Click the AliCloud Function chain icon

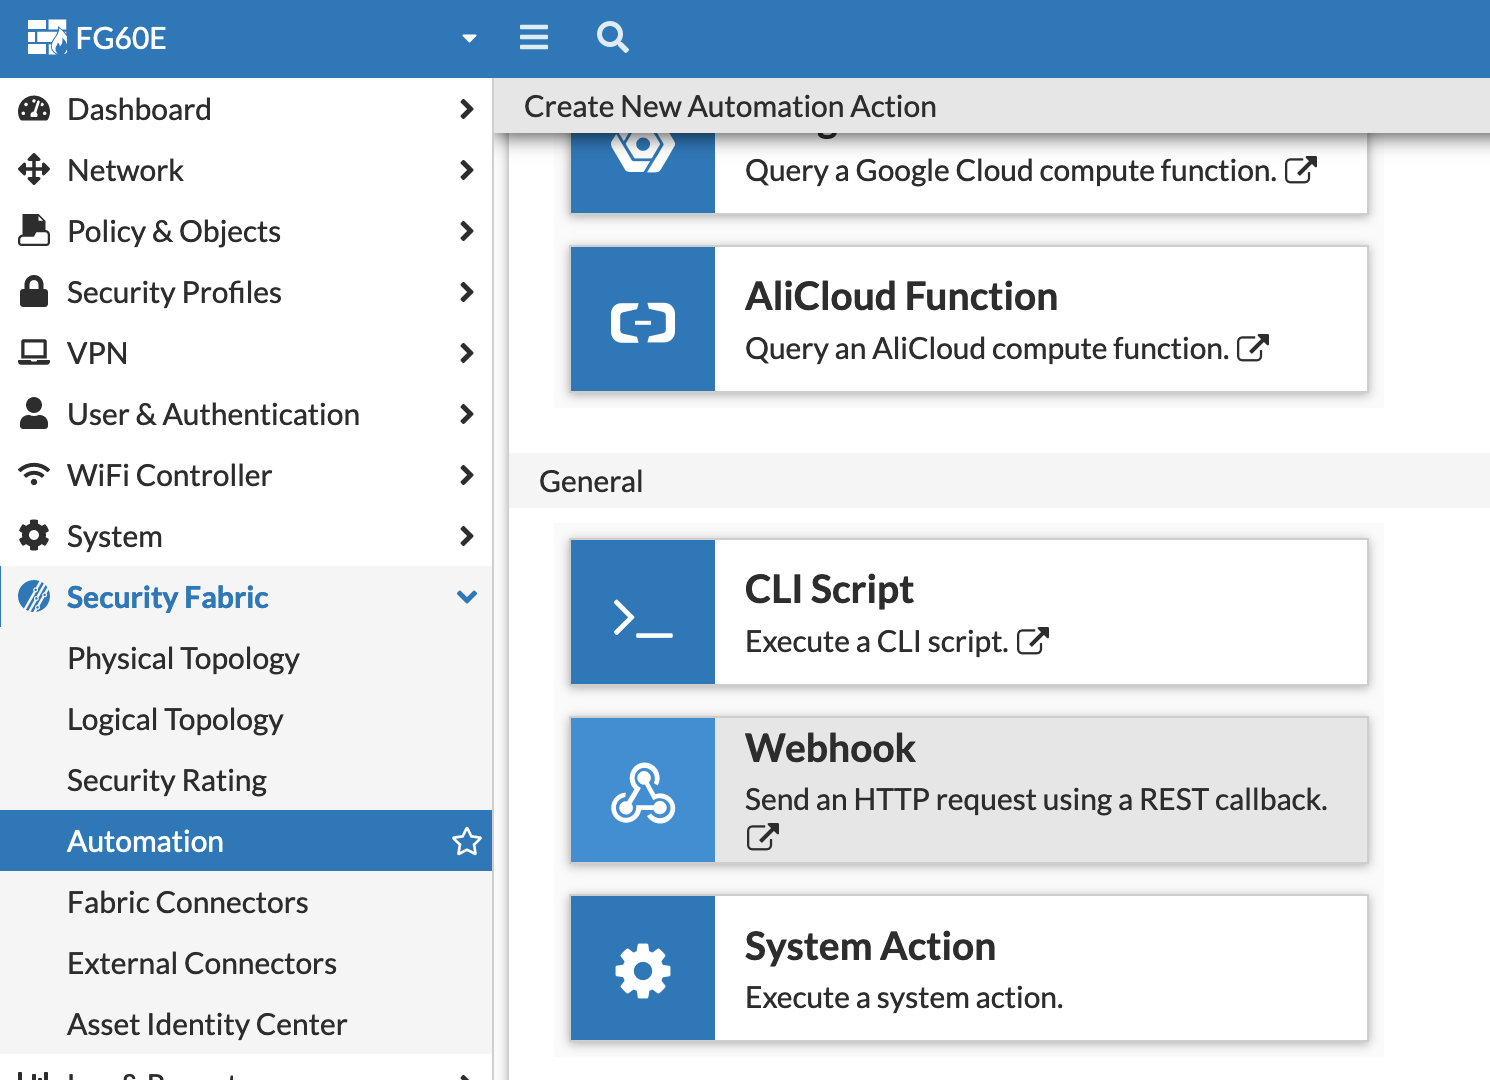point(642,319)
